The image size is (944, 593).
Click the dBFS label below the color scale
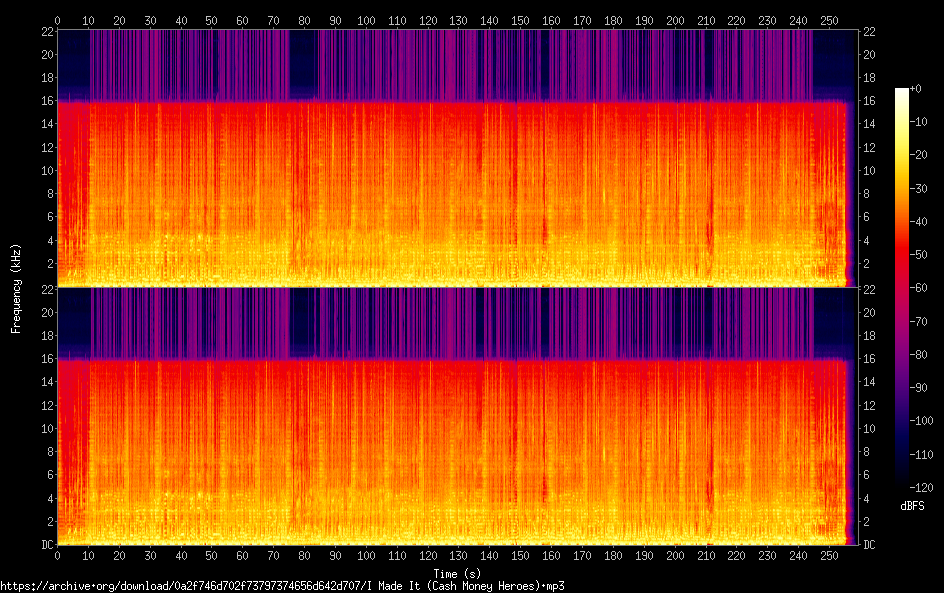[911, 507]
